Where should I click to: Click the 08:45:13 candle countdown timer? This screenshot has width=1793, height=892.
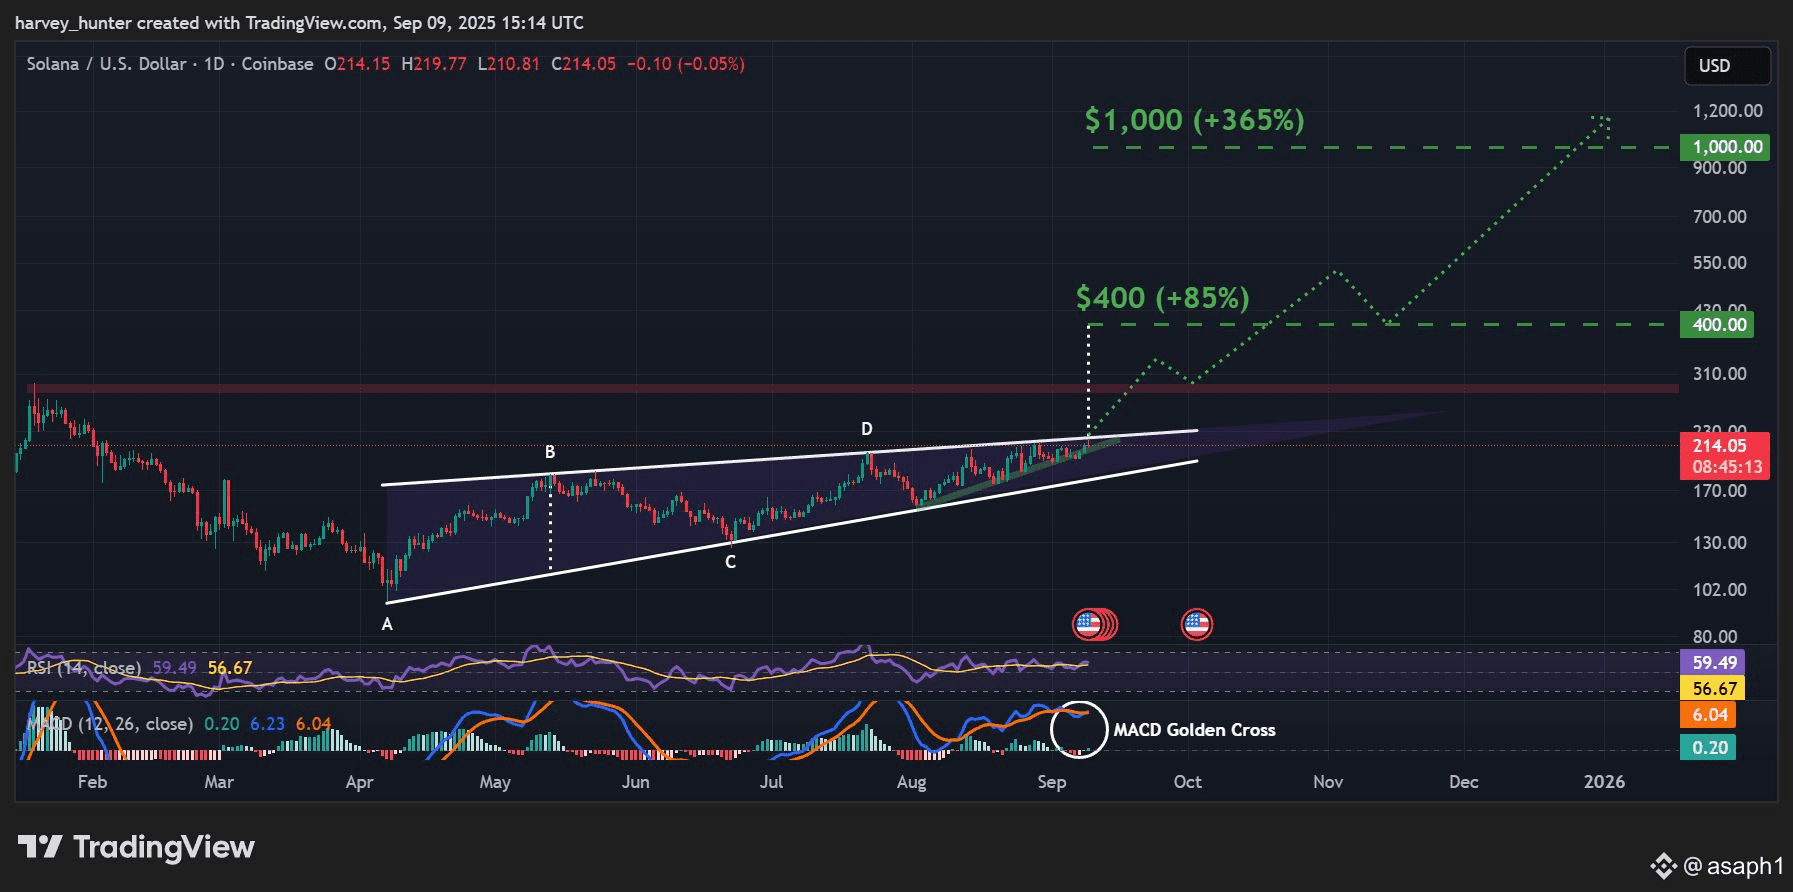(x=1727, y=467)
